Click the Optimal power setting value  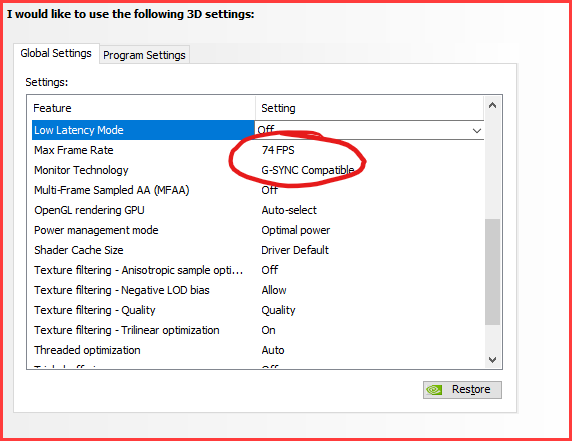tap(295, 230)
